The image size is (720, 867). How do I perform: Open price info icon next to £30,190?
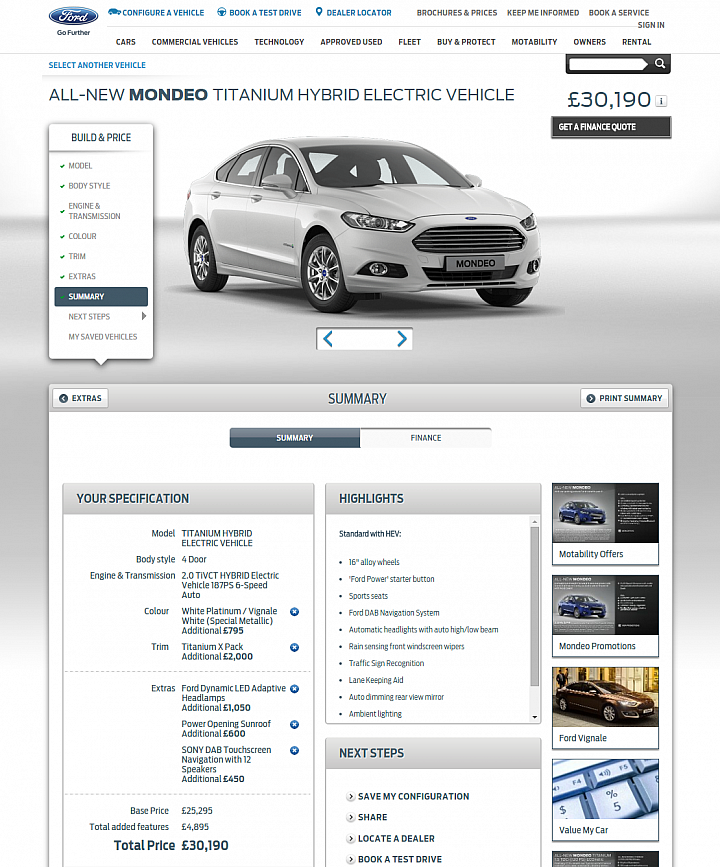pyautogui.click(x=661, y=101)
